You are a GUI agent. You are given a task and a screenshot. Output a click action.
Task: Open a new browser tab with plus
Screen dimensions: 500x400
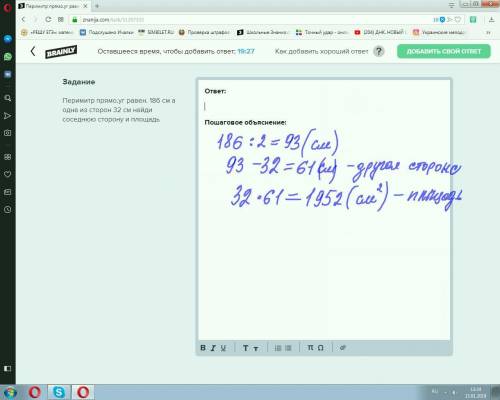point(97,6)
